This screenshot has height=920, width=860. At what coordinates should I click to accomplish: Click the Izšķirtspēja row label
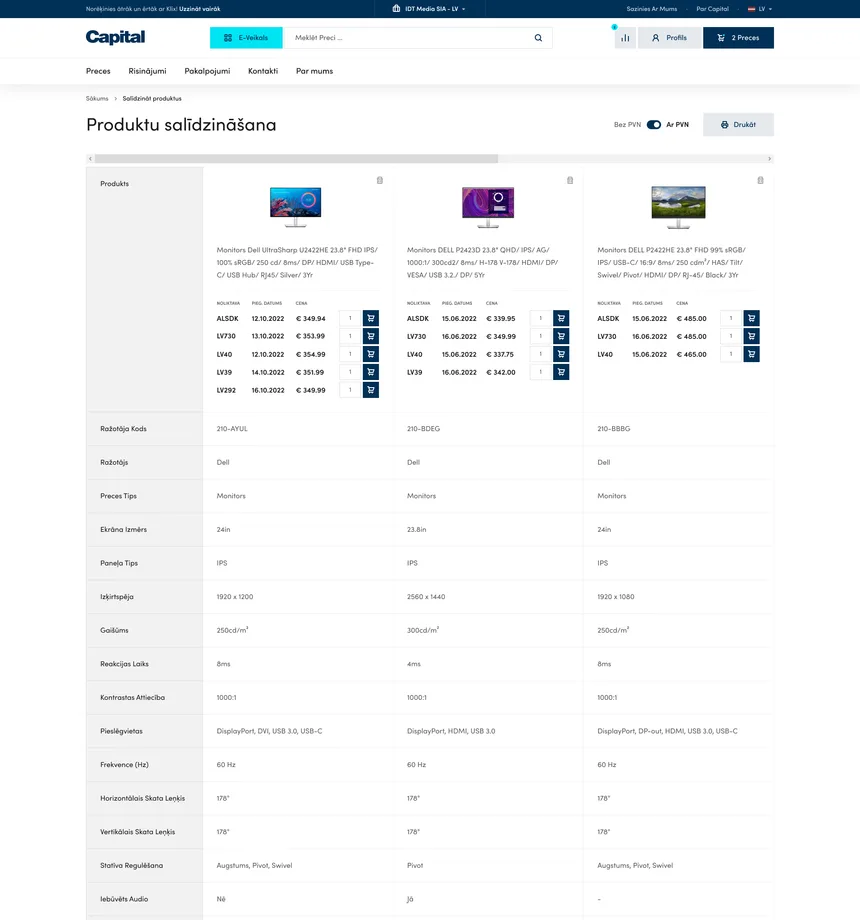[117, 597]
